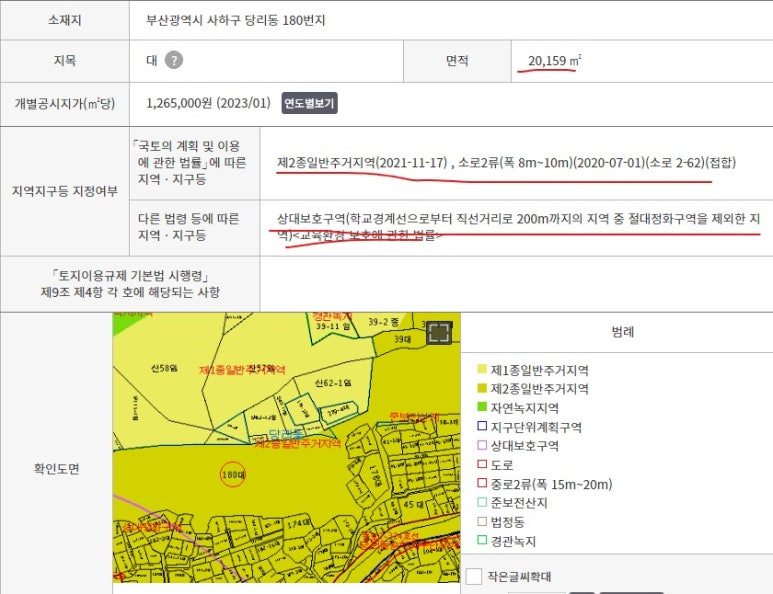Click the 제2종일반주거지역 legend color swatch
The height and width of the screenshot is (594, 773).
pos(482,388)
